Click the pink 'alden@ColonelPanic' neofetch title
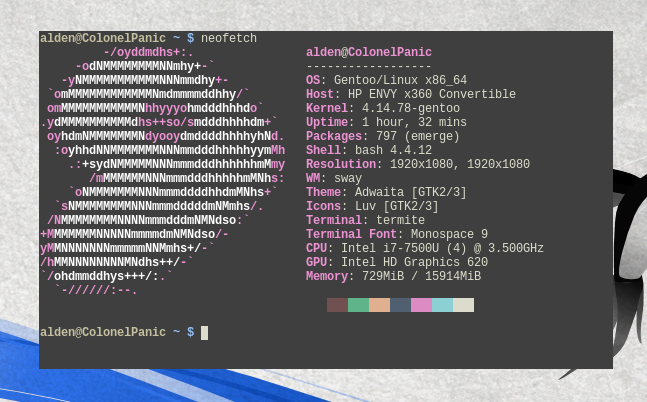The image size is (647, 402). (369, 52)
